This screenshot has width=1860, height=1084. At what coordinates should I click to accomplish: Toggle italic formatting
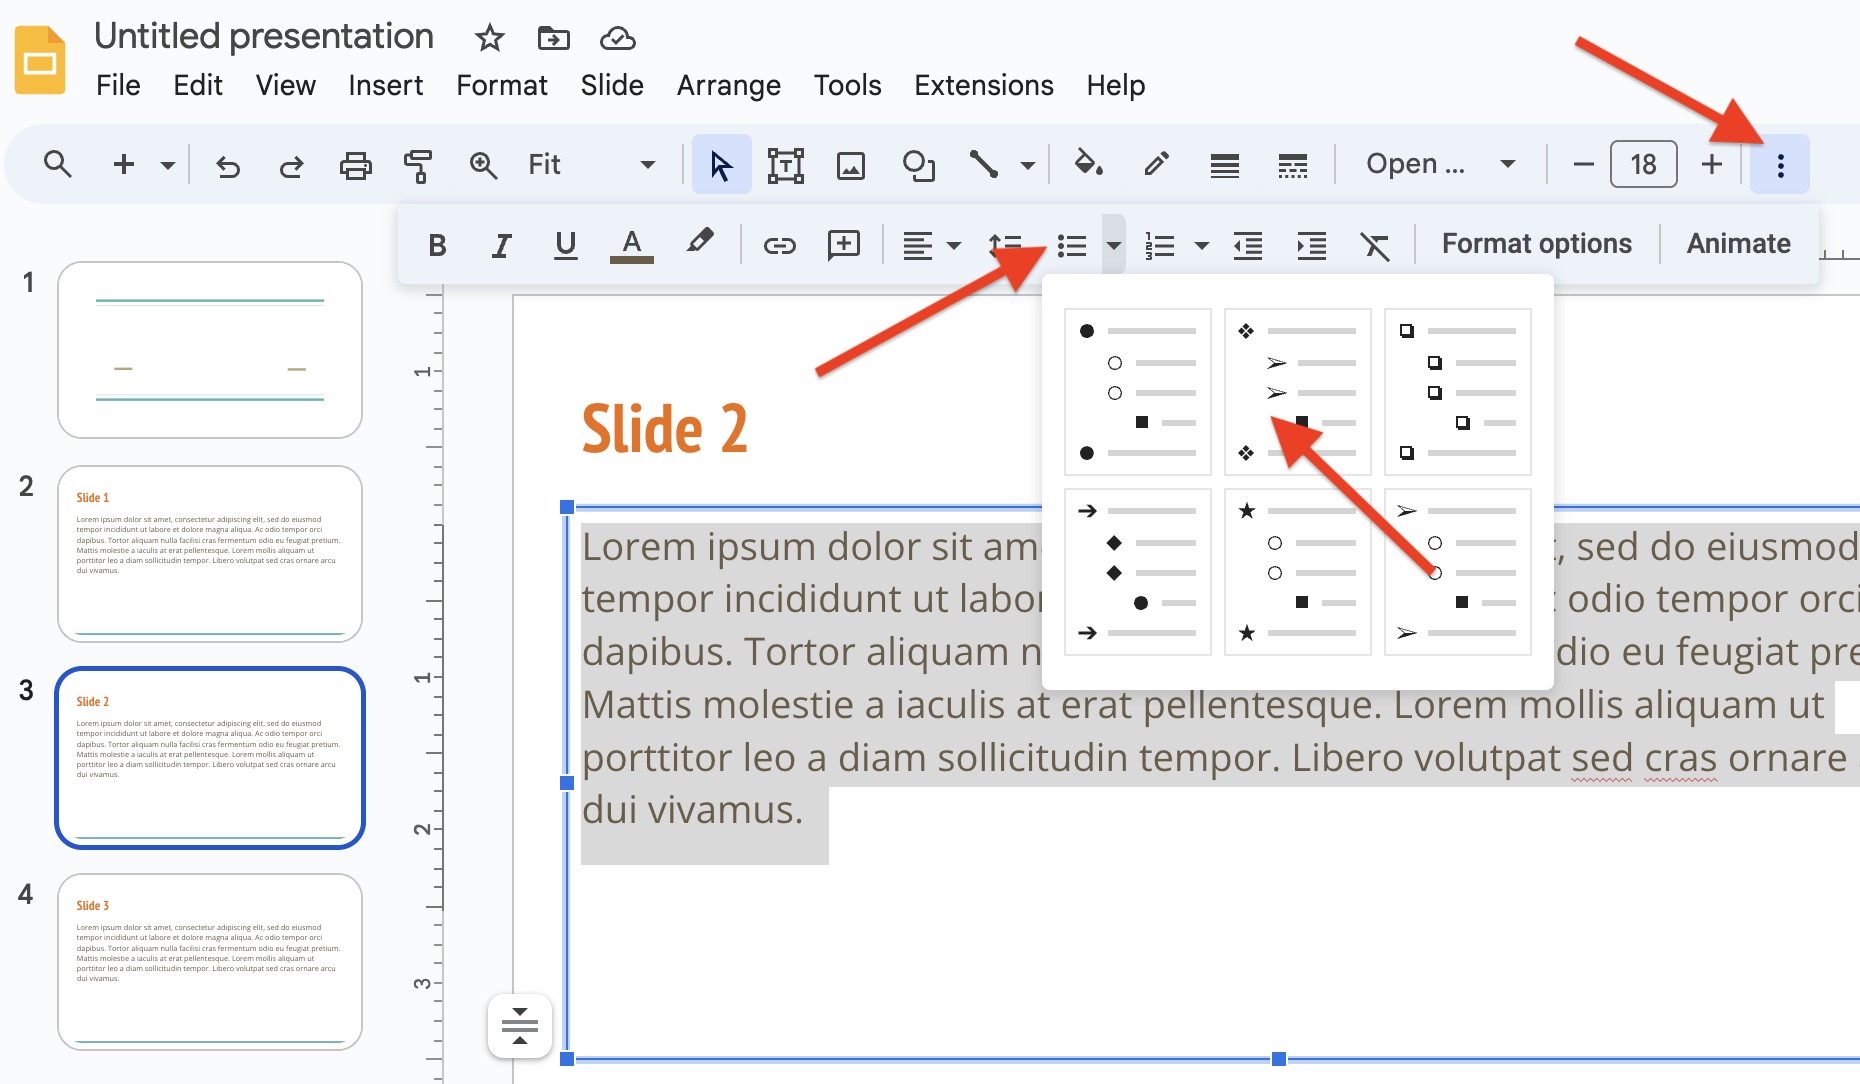(500, 243)
